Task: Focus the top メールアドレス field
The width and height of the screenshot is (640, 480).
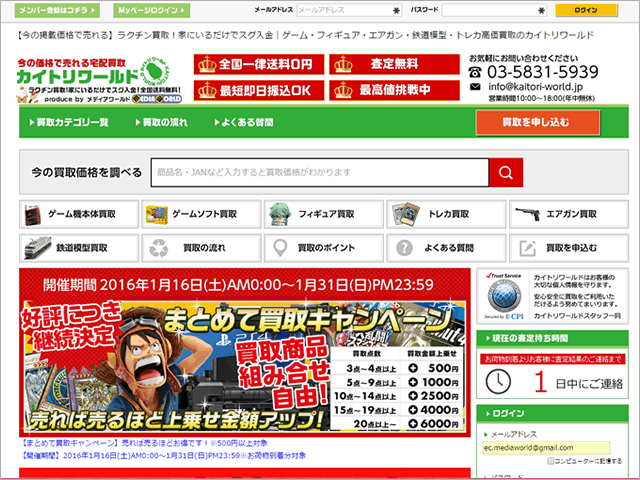Action: (349, 10)
